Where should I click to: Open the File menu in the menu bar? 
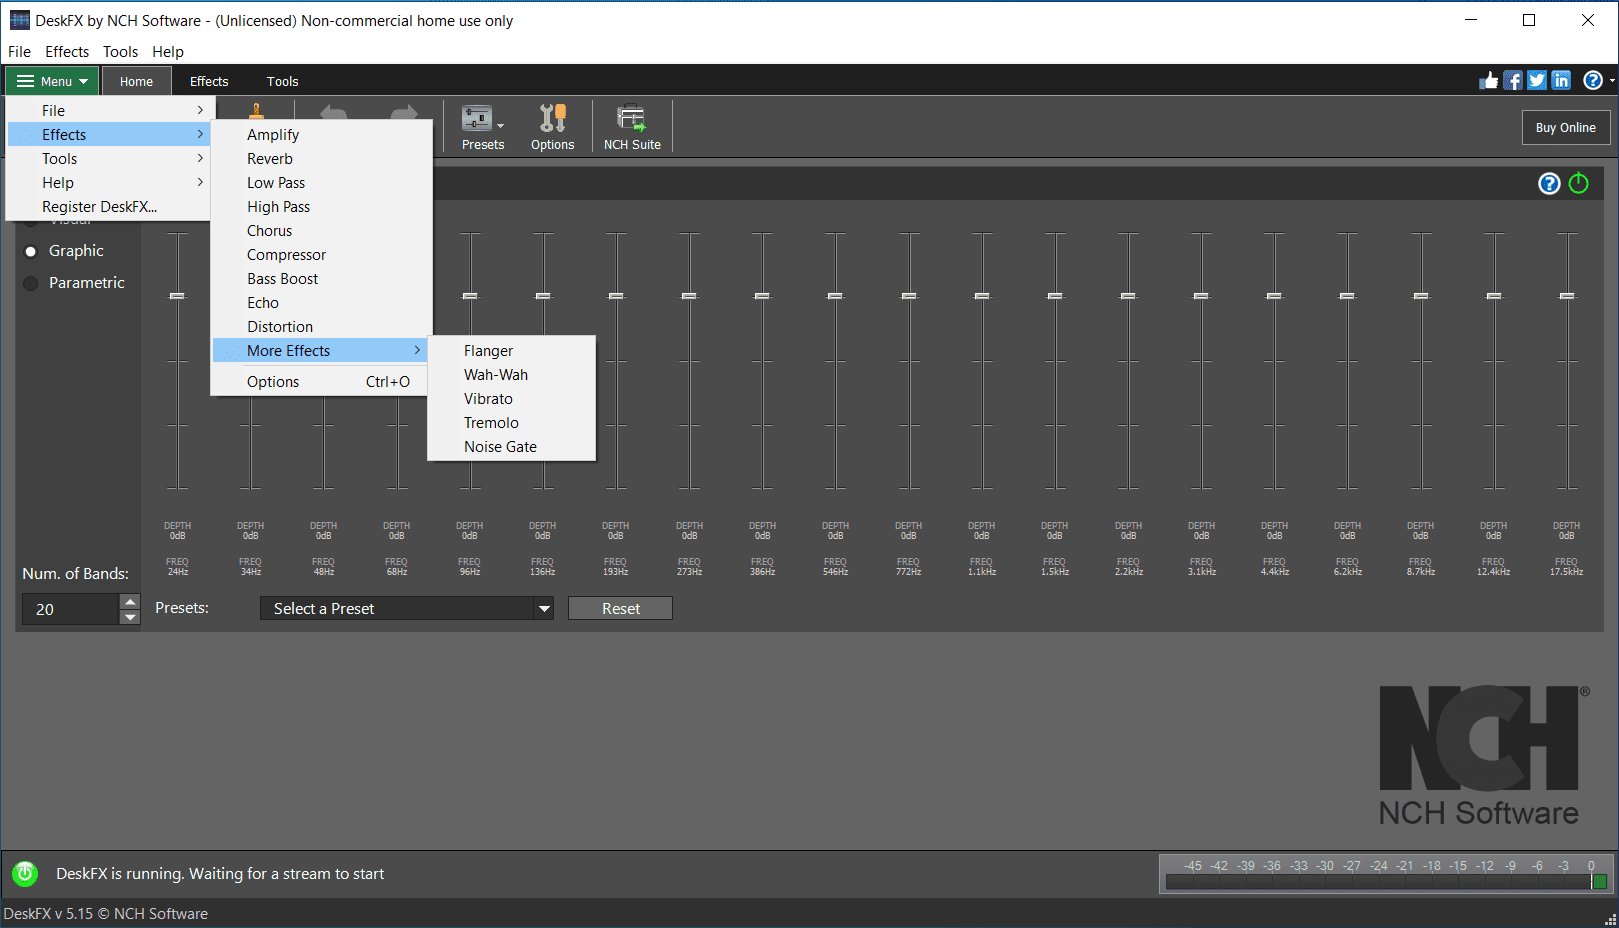click(x=20, y=52)
